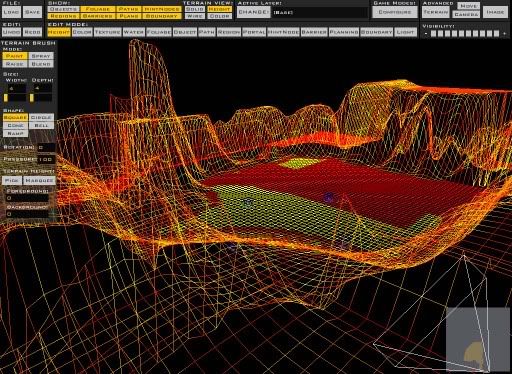
Task: Click the Change active layer button
Action: pyautogui.click(x=254, y=12)
